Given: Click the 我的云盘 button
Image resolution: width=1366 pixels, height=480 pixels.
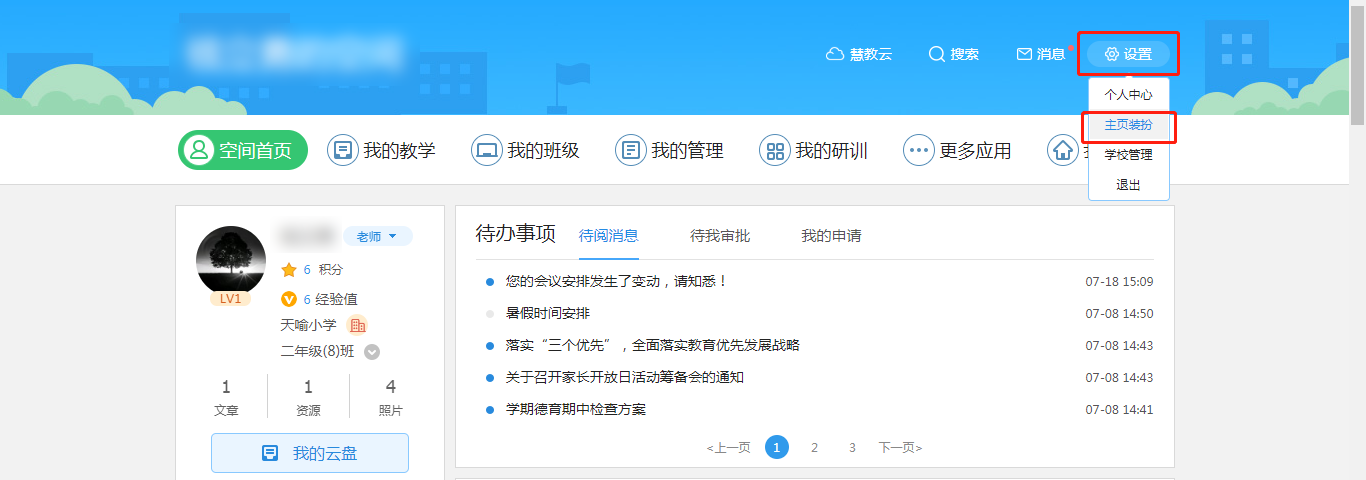Looking at the screenshot, I should pyautogui.click(x=310, y=453).
